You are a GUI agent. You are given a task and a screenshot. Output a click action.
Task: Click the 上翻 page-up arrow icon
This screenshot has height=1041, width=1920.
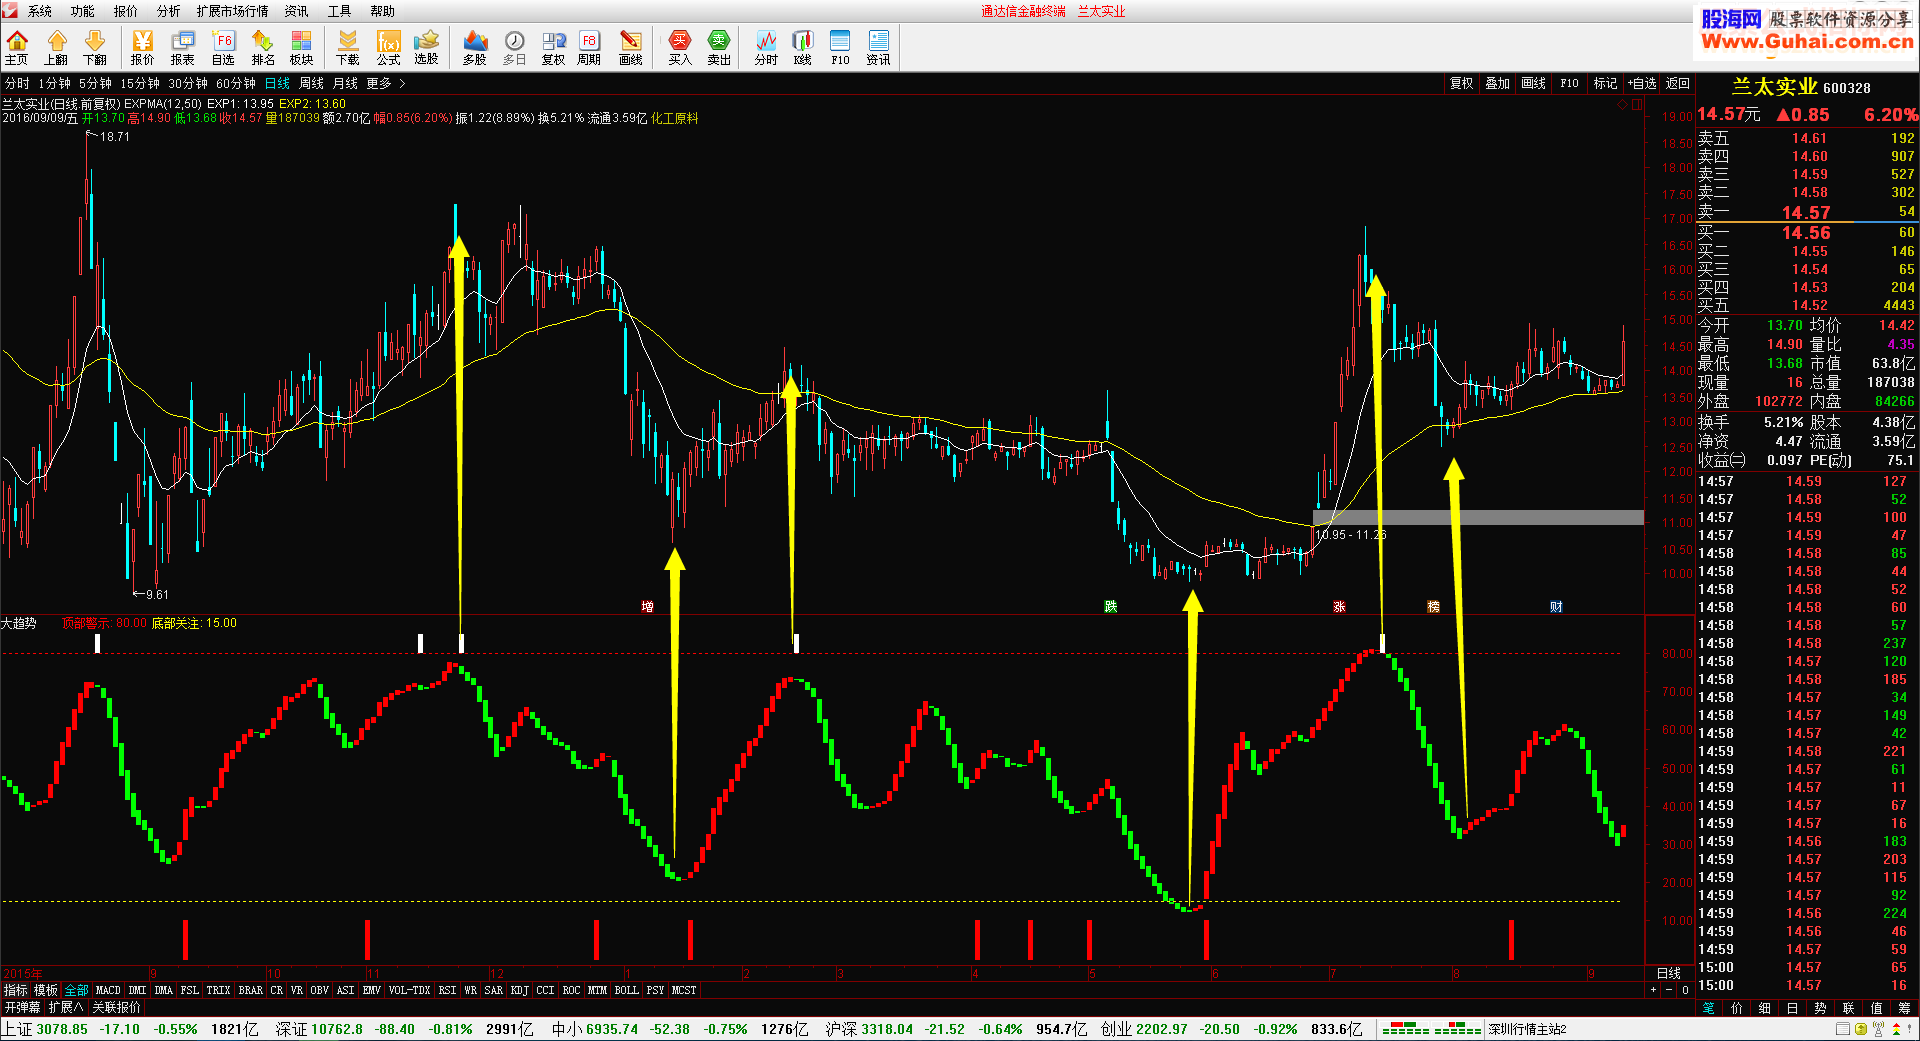(x=56, y=47)
